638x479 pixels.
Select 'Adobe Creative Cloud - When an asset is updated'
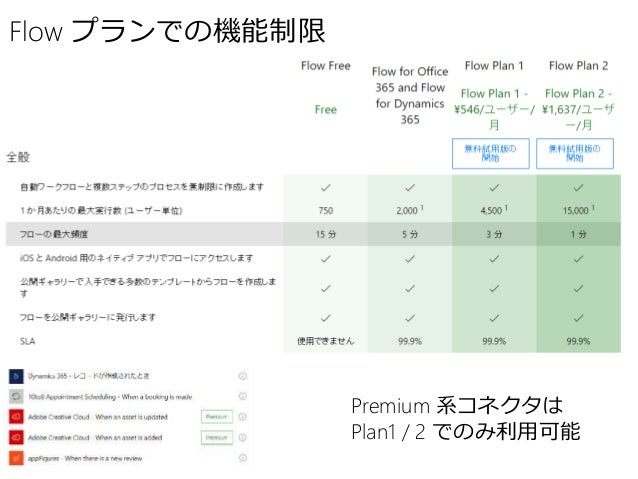pyautogui.click(x=98, y=417)
